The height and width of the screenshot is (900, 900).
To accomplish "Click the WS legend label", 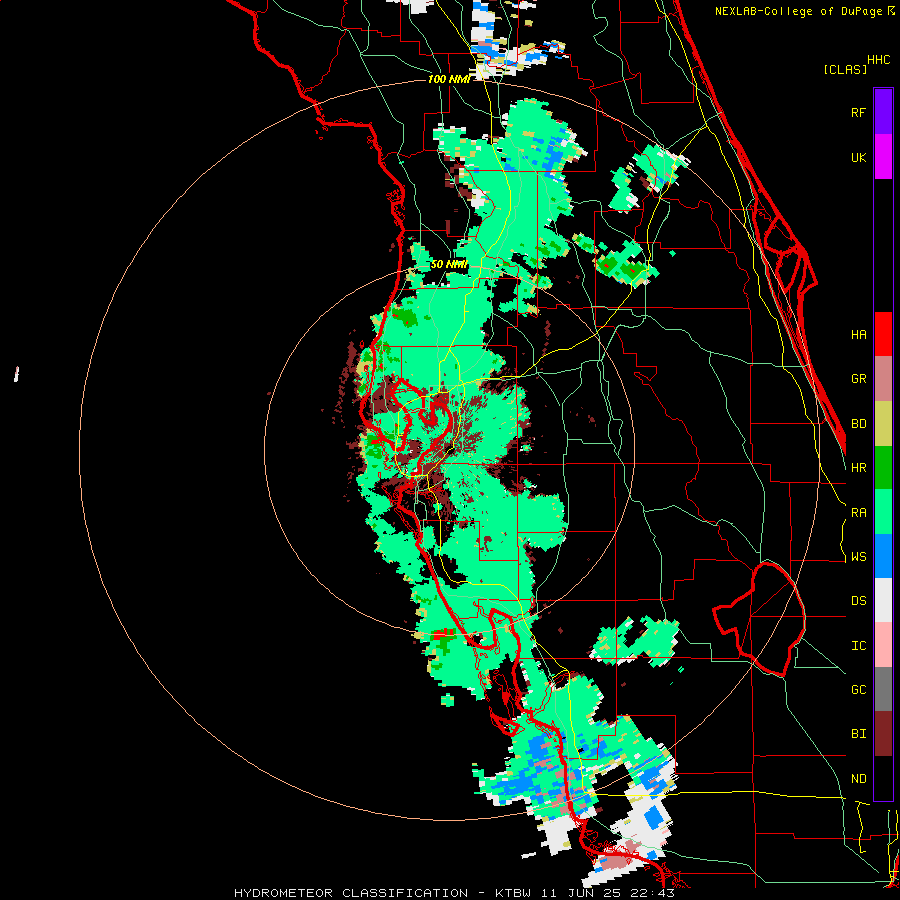I will click(x=858, y=557).
